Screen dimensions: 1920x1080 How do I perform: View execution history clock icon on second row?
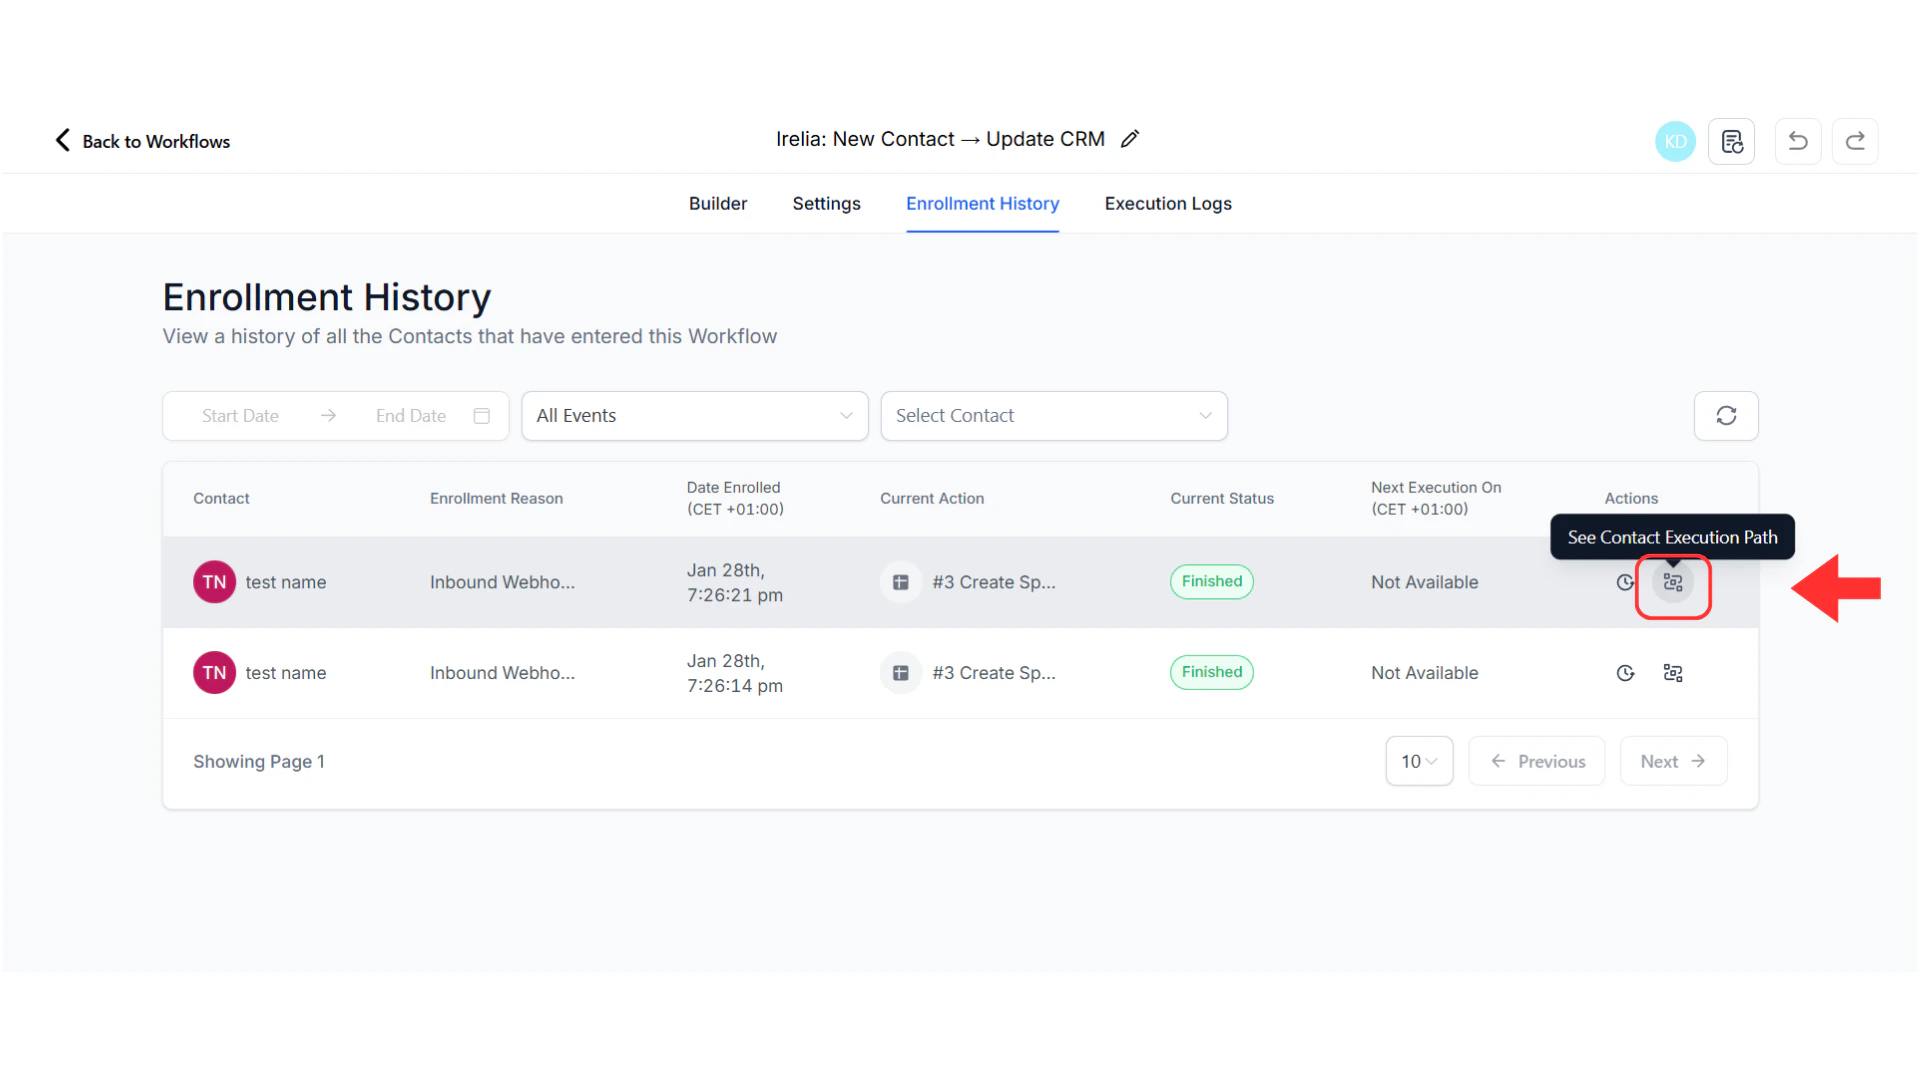click(1624, 672)
